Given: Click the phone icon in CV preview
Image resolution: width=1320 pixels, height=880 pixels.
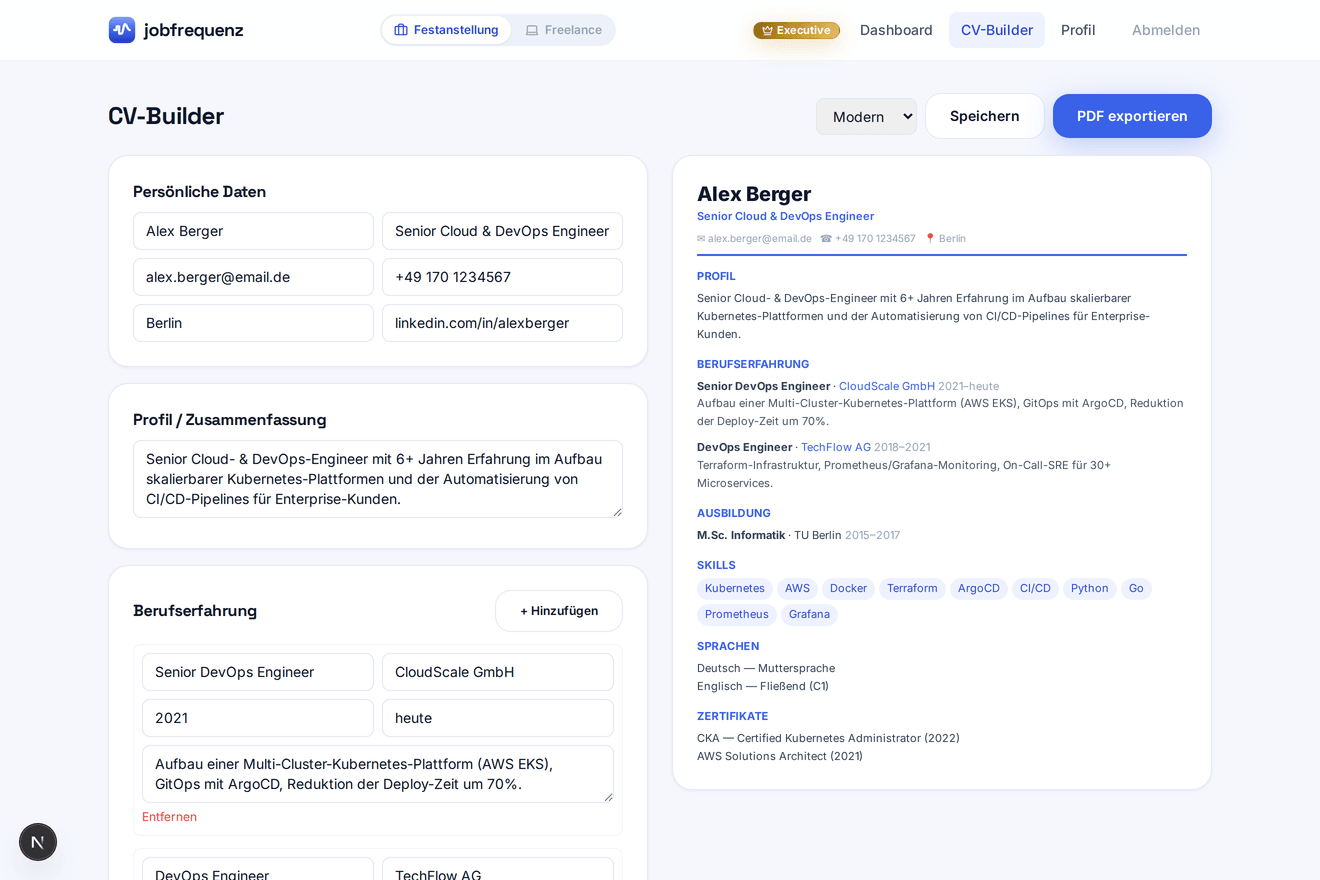Looking at the screenshot, I should point(826,239).
